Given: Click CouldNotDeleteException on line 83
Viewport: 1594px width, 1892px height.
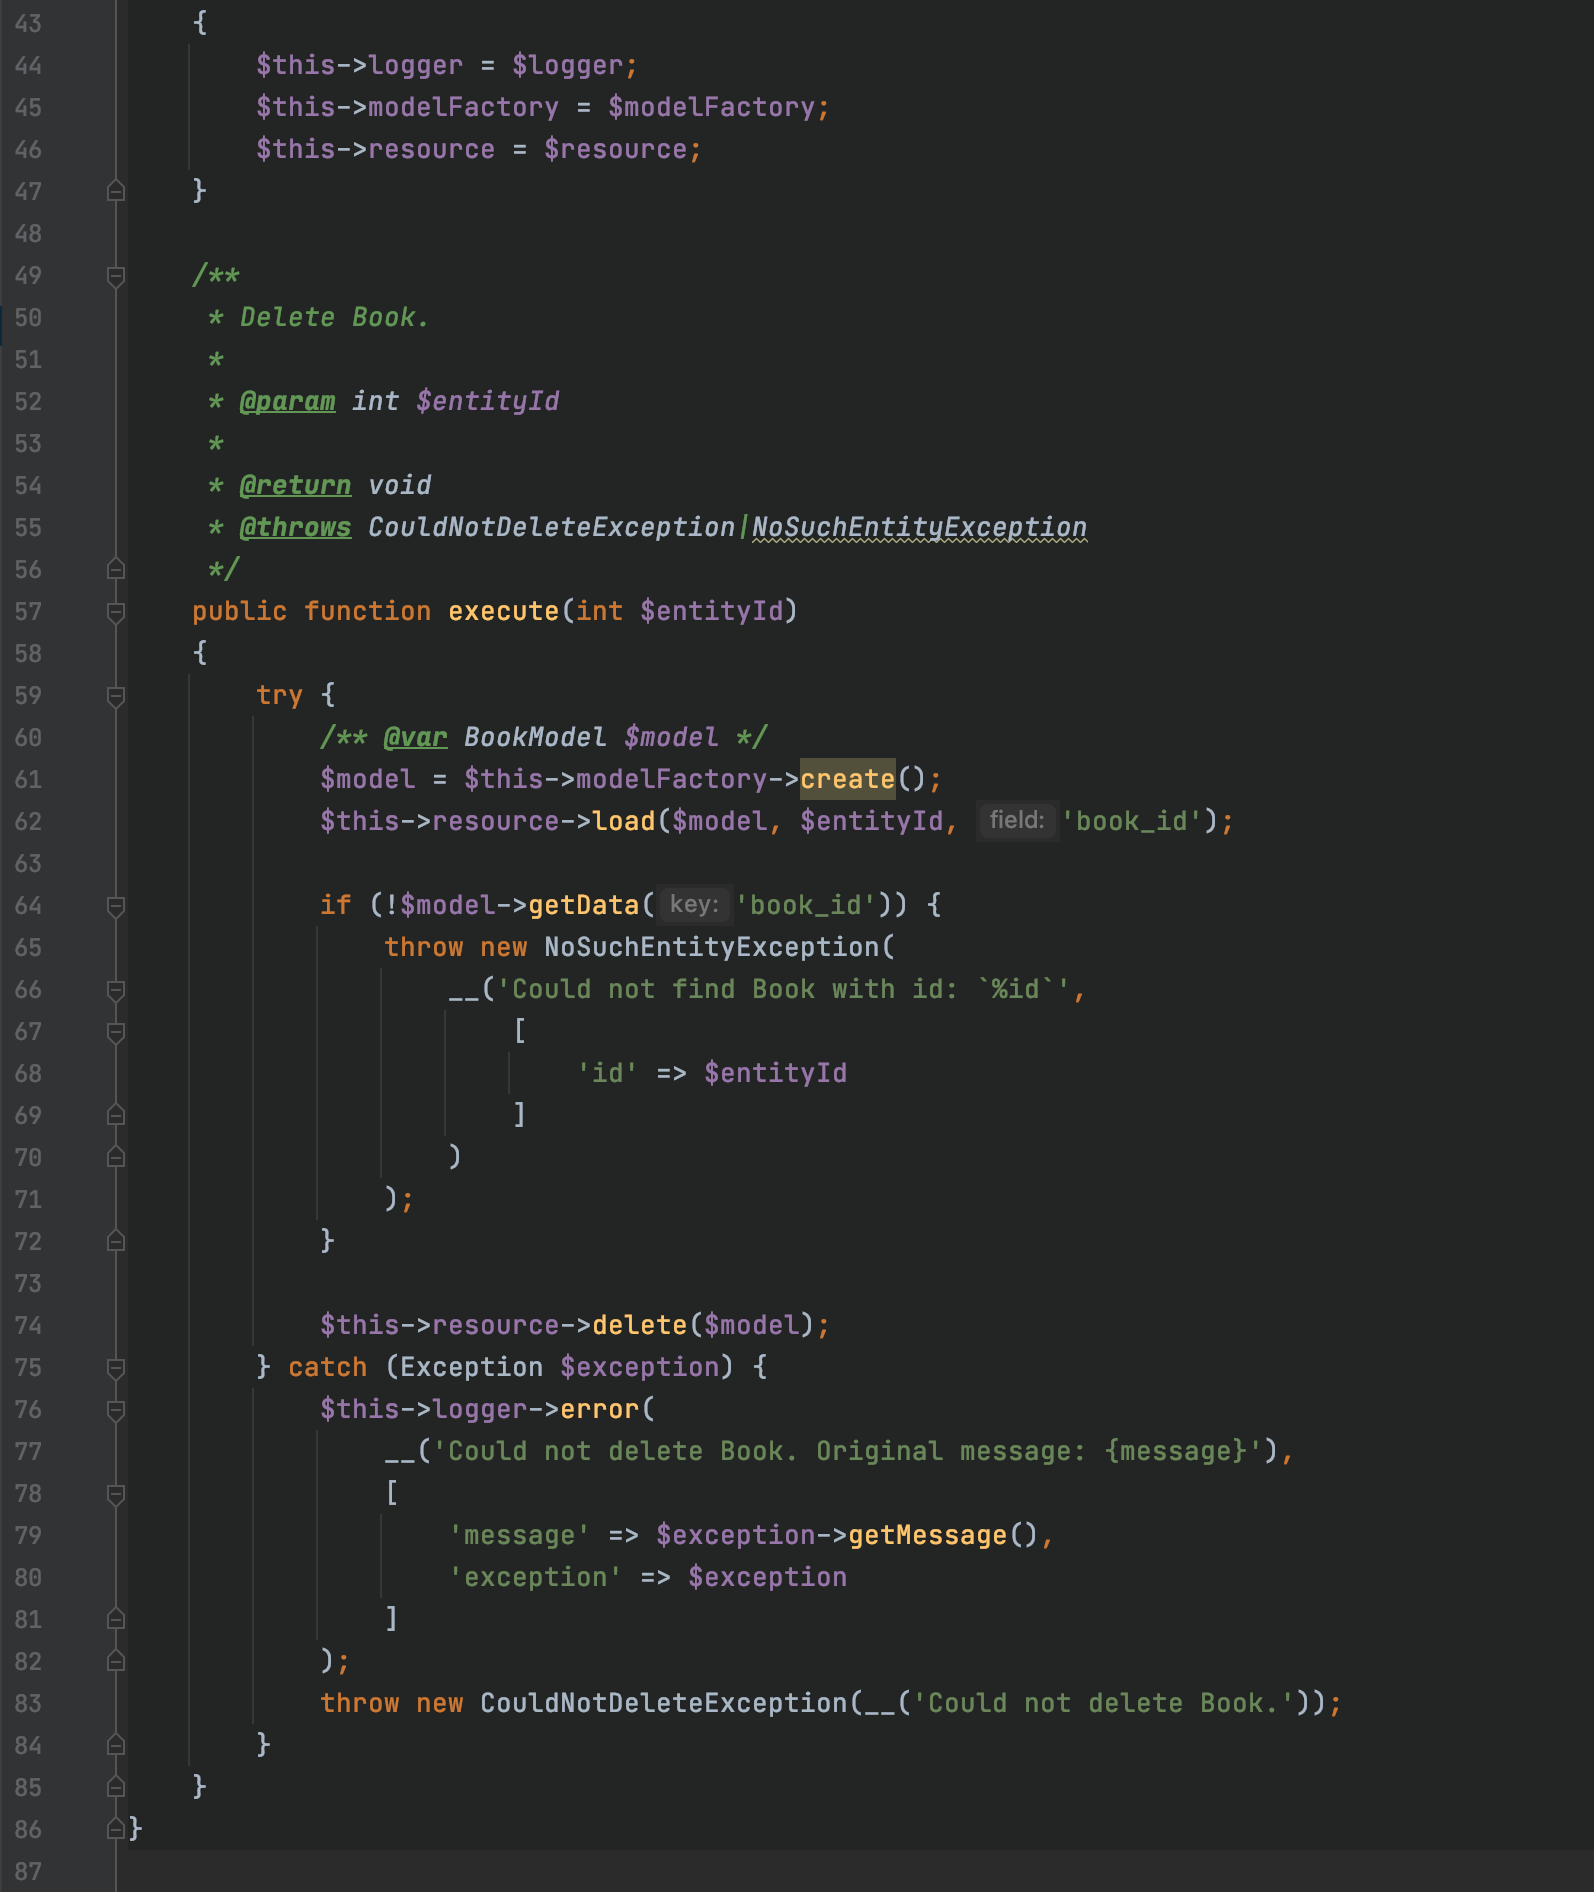Looking at the screenshot, I should click(664, 1703).
